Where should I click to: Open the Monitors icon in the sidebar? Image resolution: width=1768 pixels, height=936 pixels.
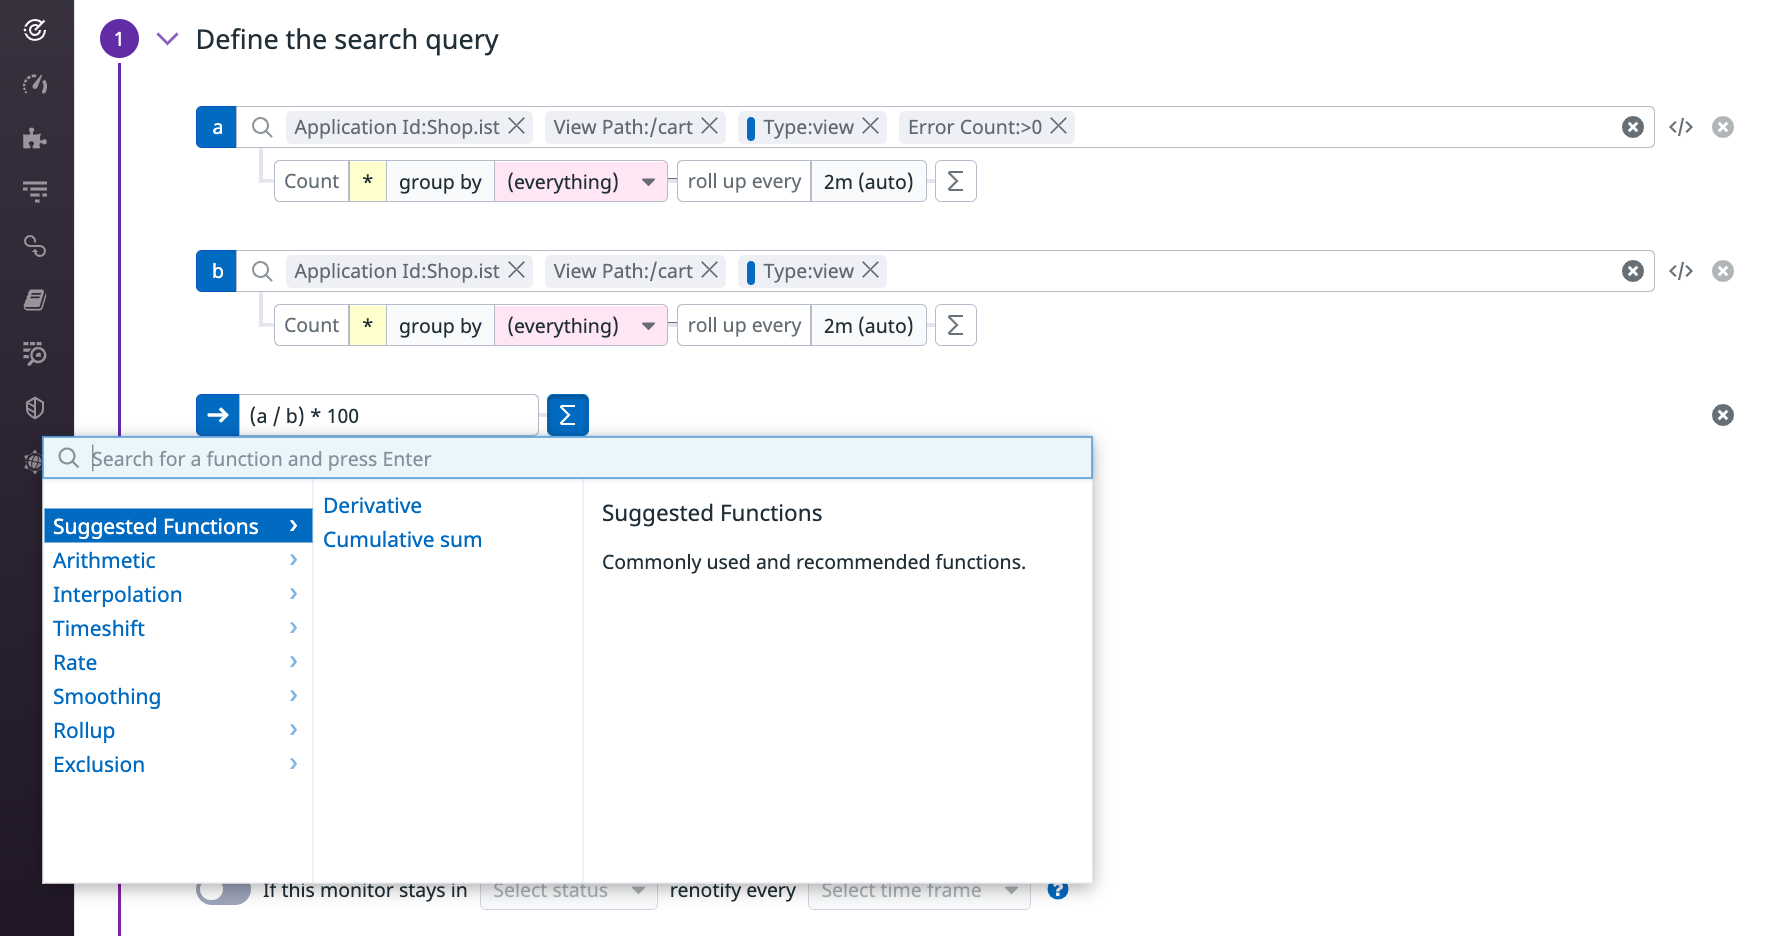coord(35,30)
